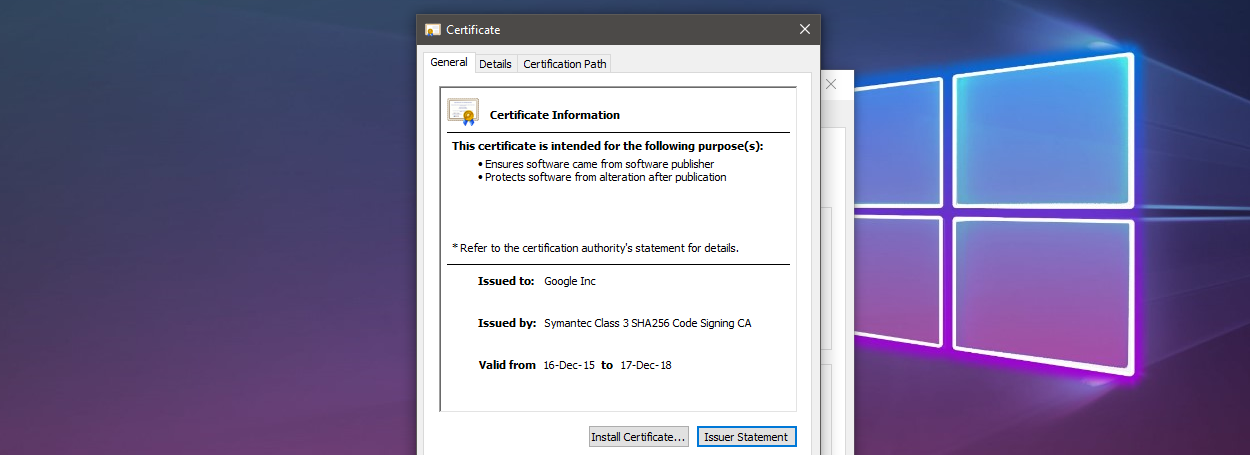Close the Certificate dialog
This screenshot has width=1250, height=455.
click(805, 30)
